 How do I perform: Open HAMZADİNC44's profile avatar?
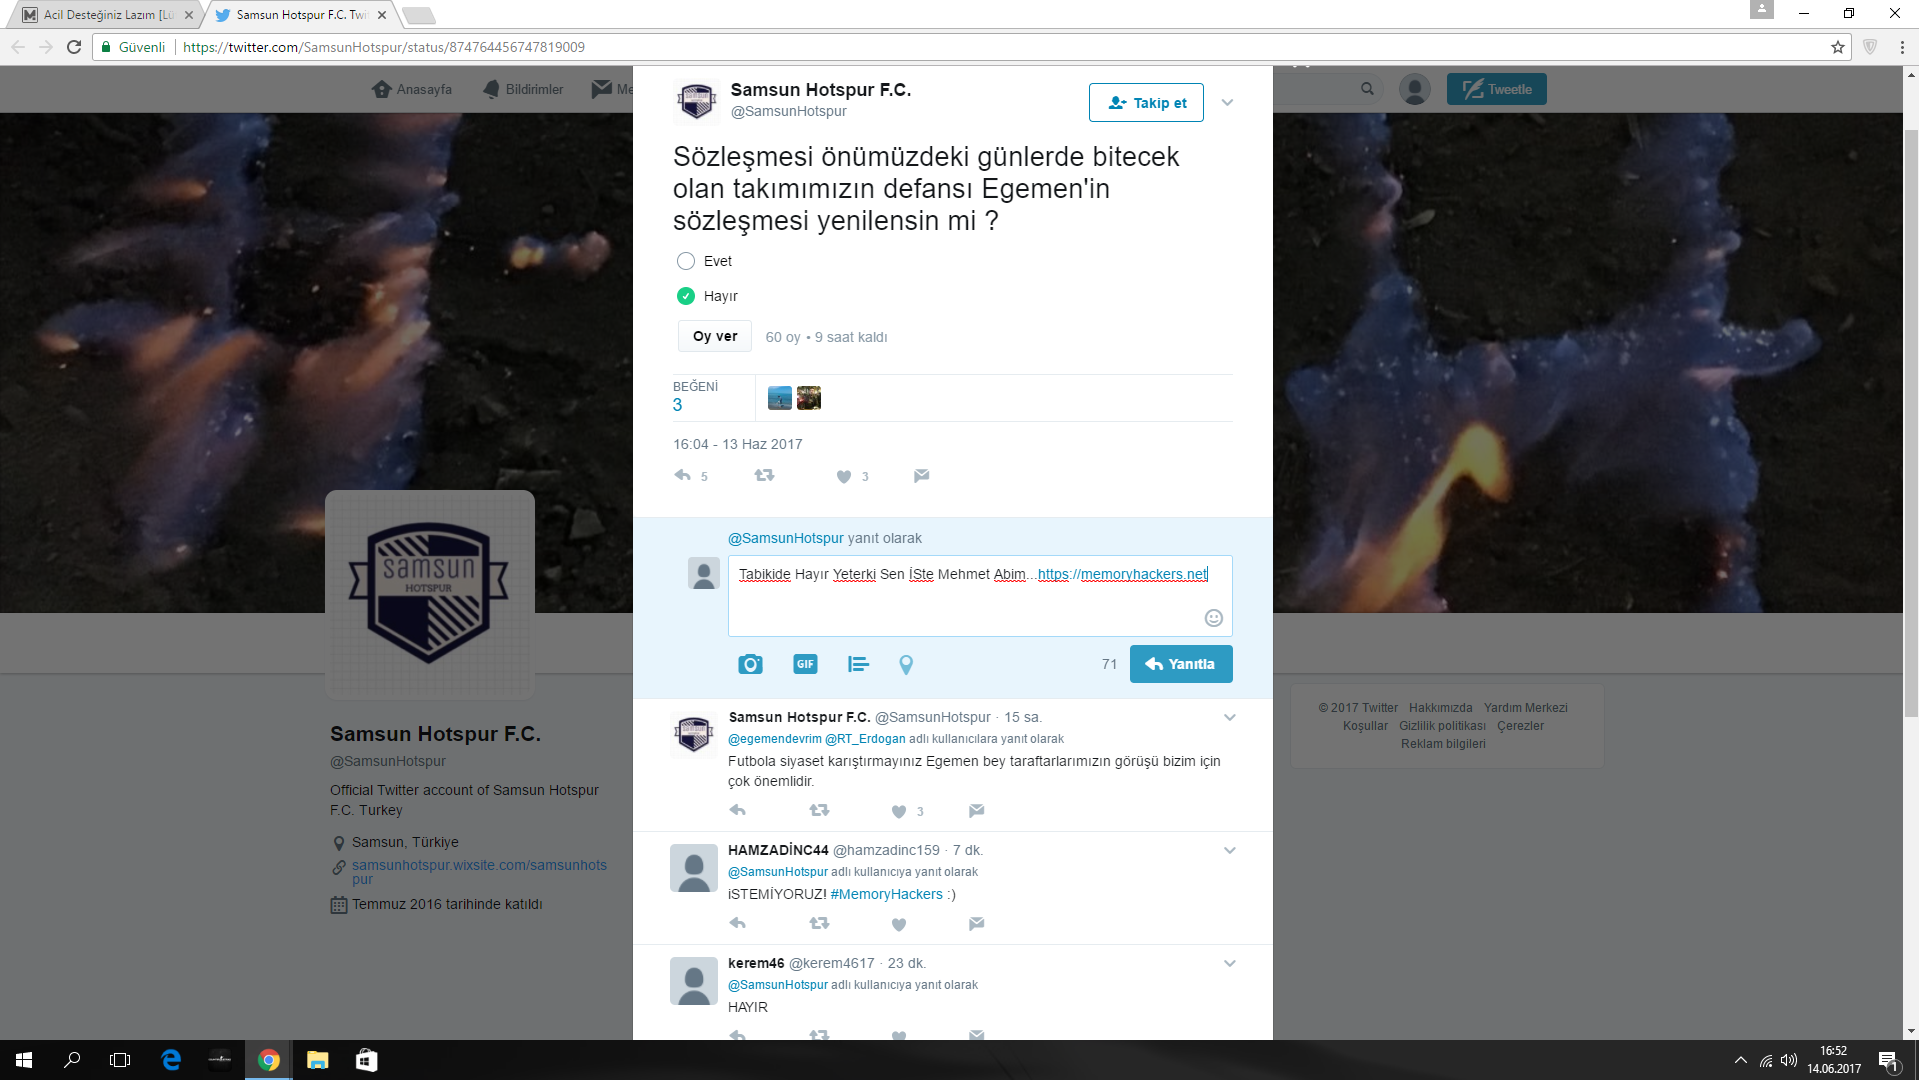[x=694, y=868]
